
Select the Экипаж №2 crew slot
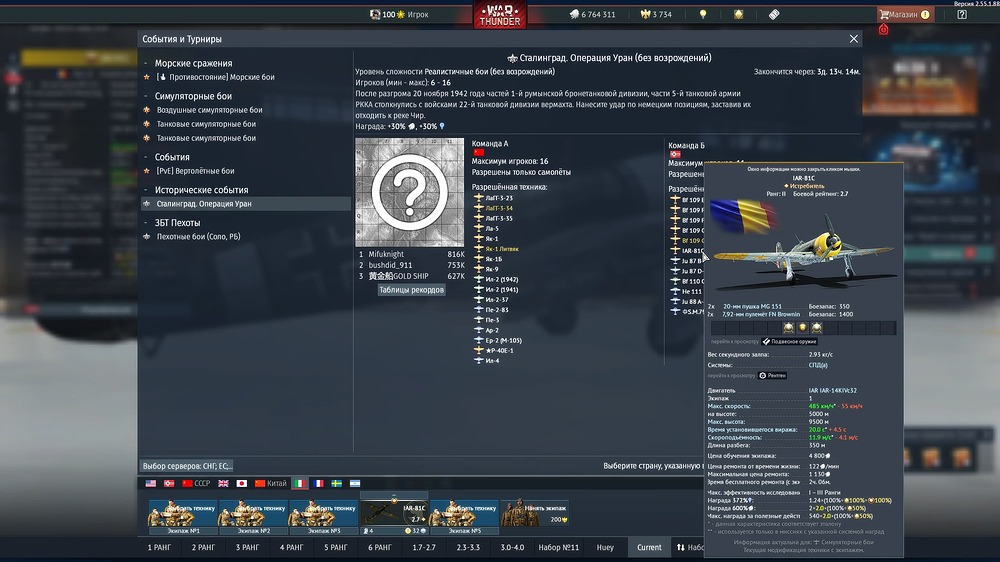(253, 516)
